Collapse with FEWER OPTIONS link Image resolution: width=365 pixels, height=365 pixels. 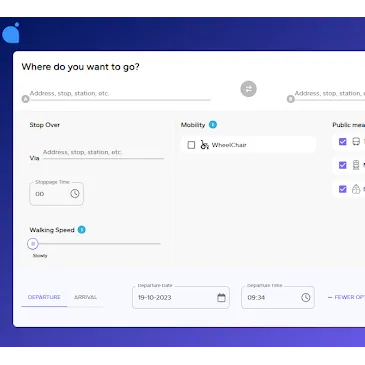coord(346,297)
